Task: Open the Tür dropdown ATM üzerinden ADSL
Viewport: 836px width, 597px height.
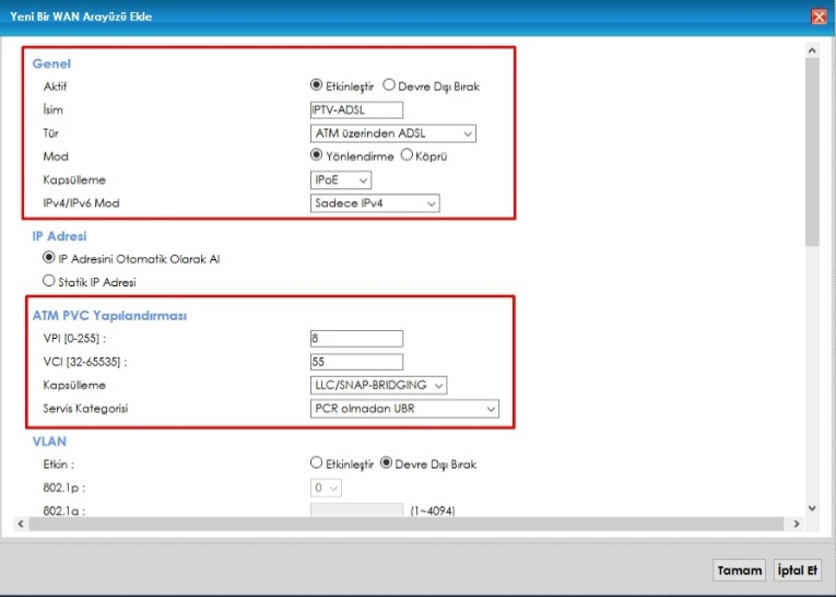Action: coord(393,133)
